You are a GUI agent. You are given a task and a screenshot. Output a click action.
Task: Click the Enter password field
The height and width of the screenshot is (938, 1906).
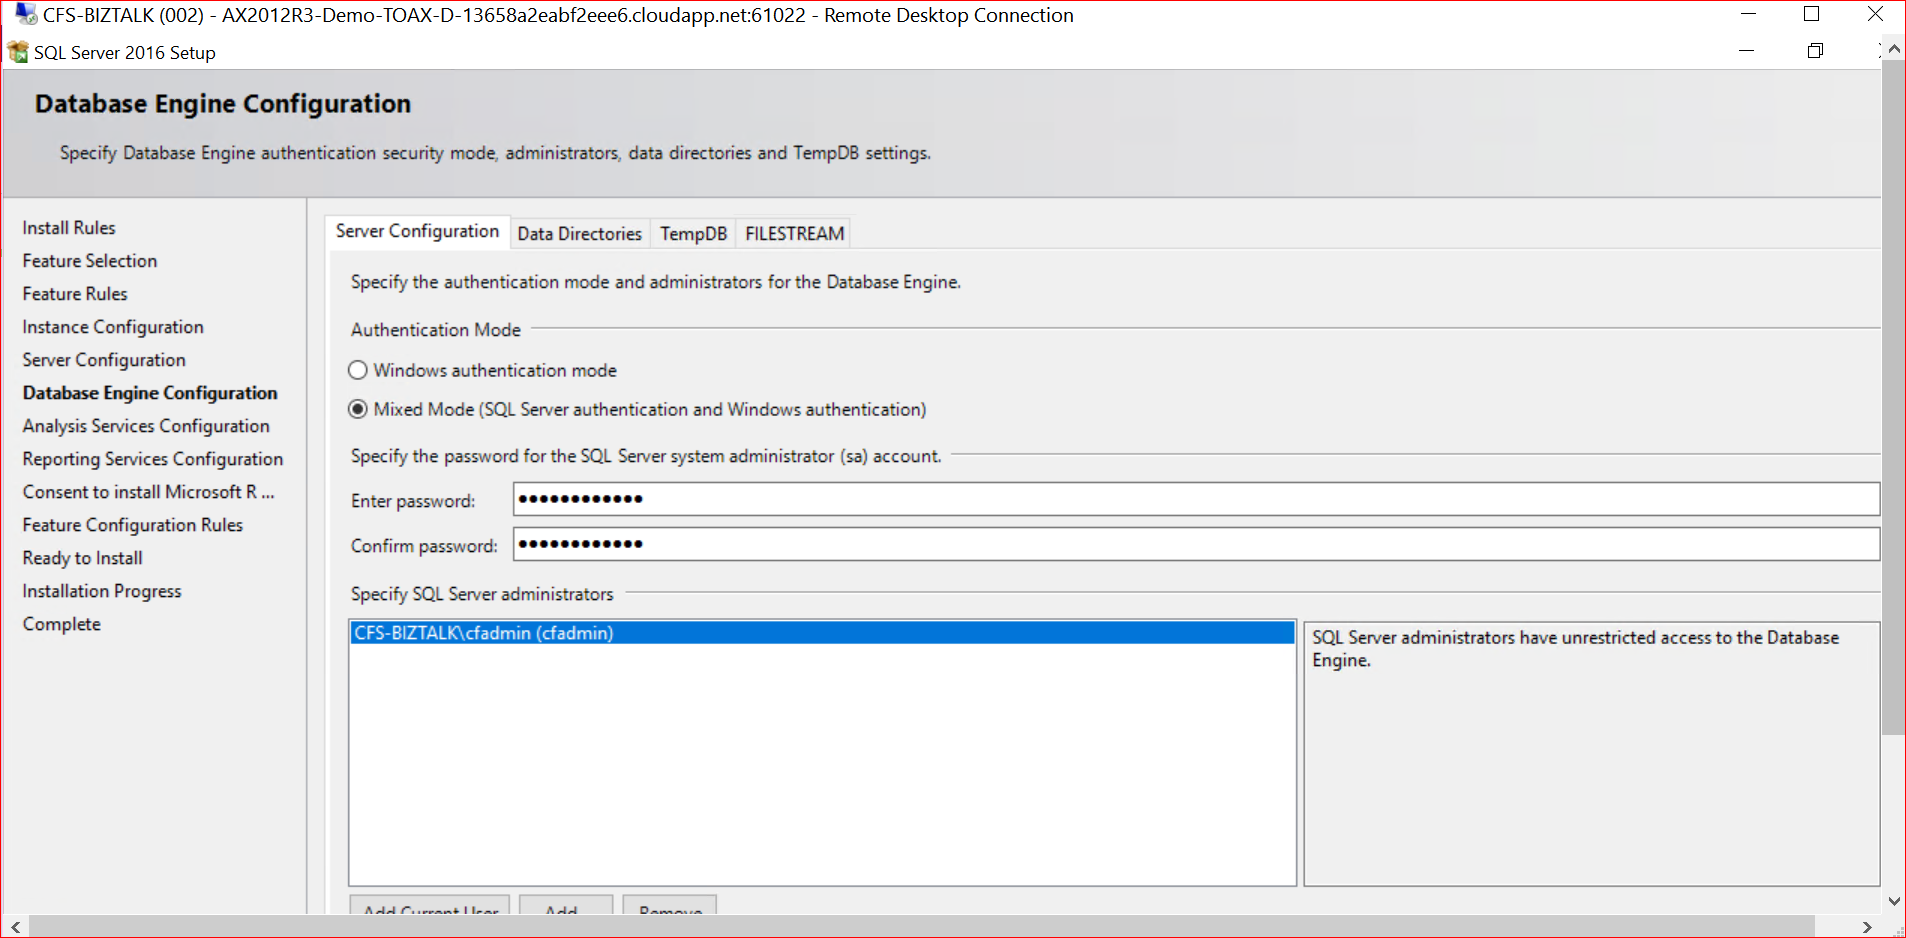[1195, 499]
